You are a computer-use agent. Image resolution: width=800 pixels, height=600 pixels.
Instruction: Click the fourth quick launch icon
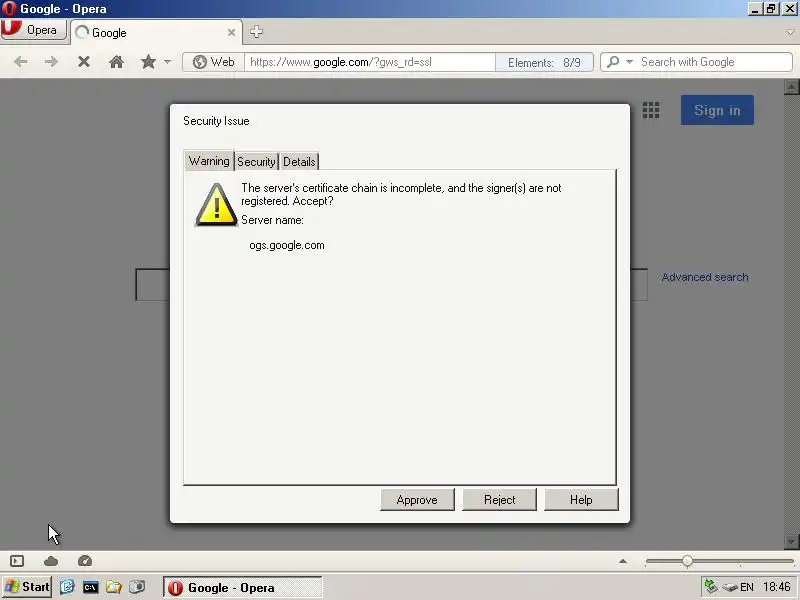pos(137,587)
